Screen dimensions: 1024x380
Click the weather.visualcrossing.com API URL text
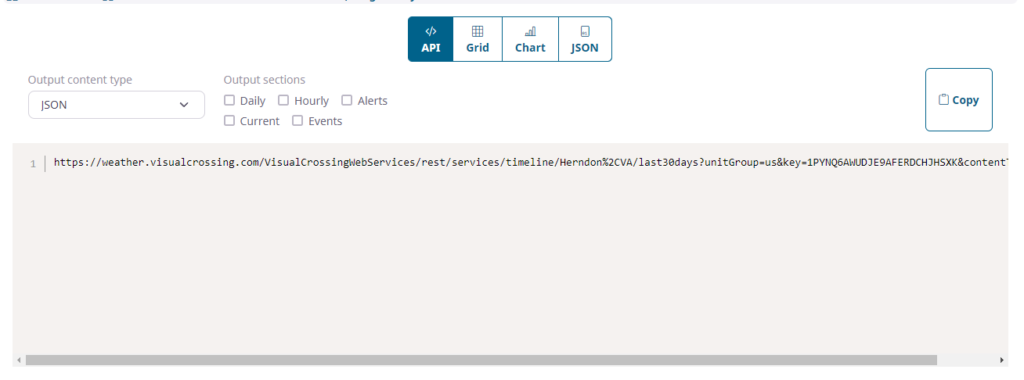[x=532, y=163]
